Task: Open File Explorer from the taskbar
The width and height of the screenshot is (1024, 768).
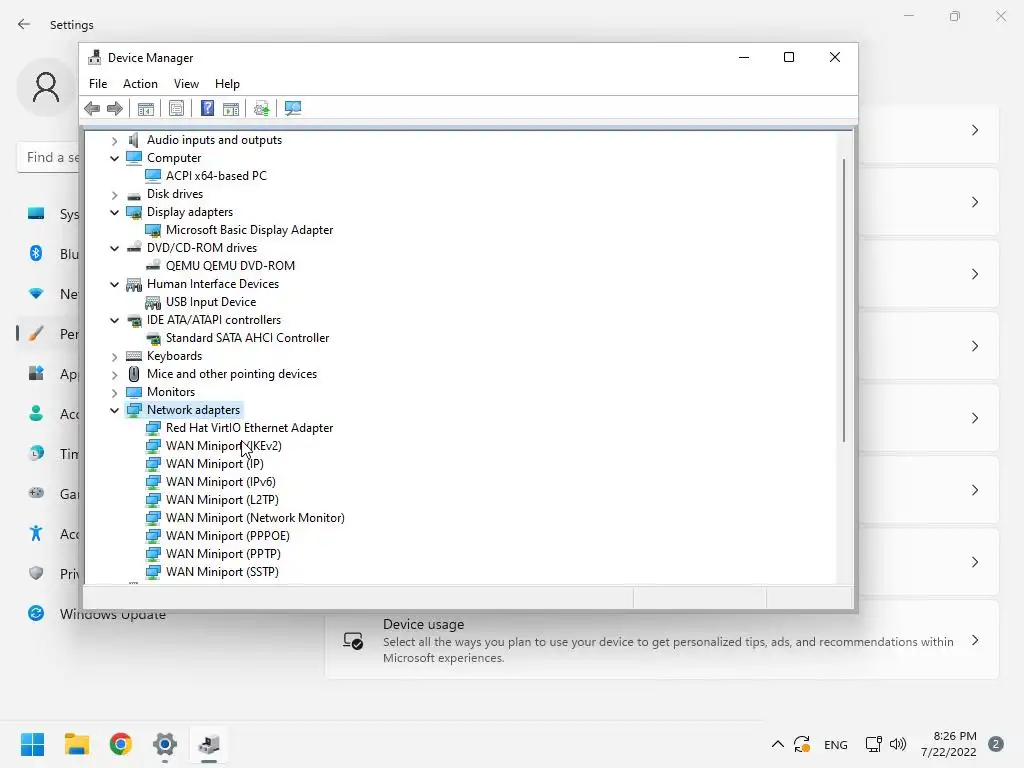Action: pyautogui.click(x=76, y=744)
